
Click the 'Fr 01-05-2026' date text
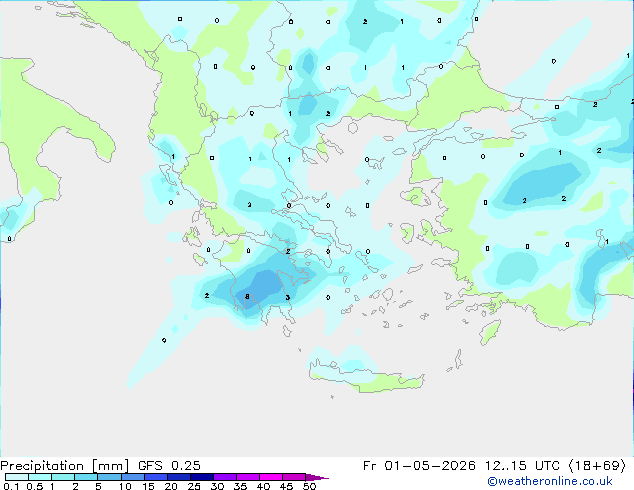pos(419,466)
